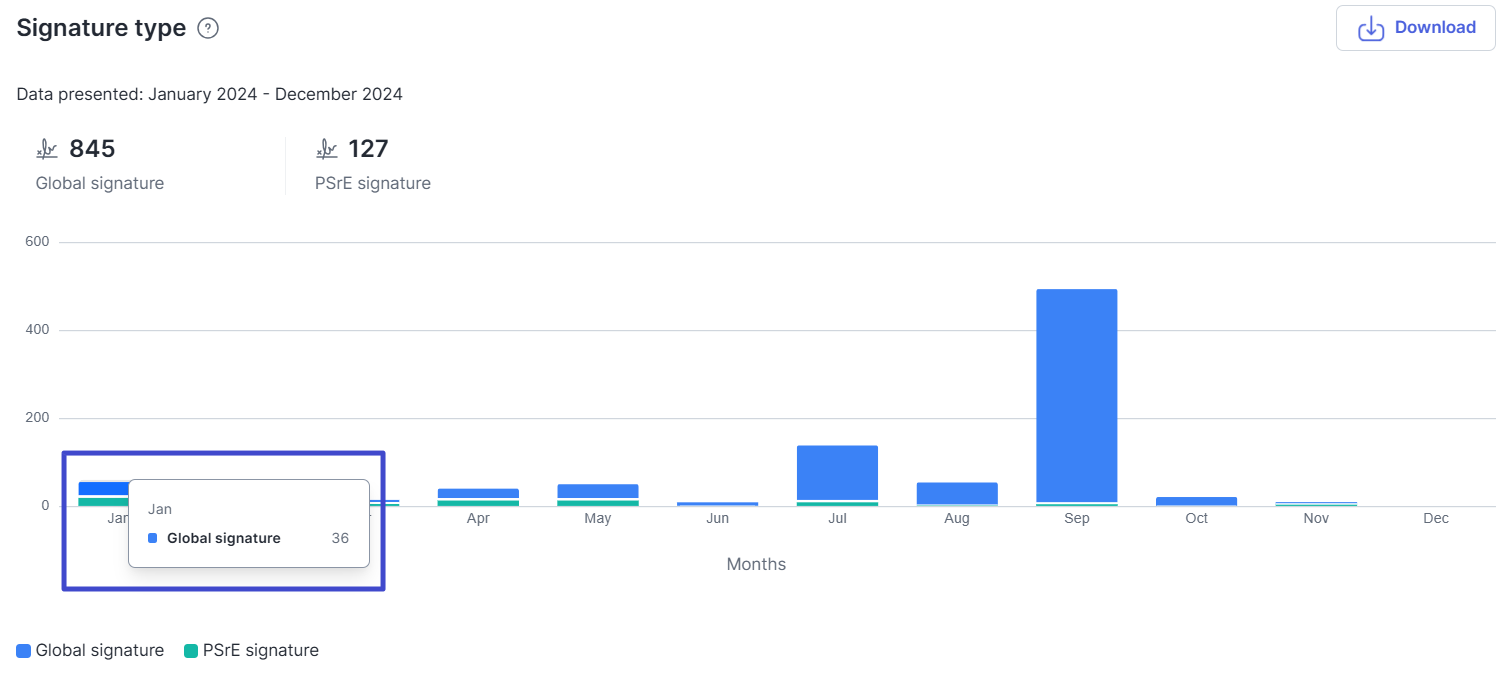1505x680 pixels.
Task: Select the October bar
Action: pos(1196,501)
